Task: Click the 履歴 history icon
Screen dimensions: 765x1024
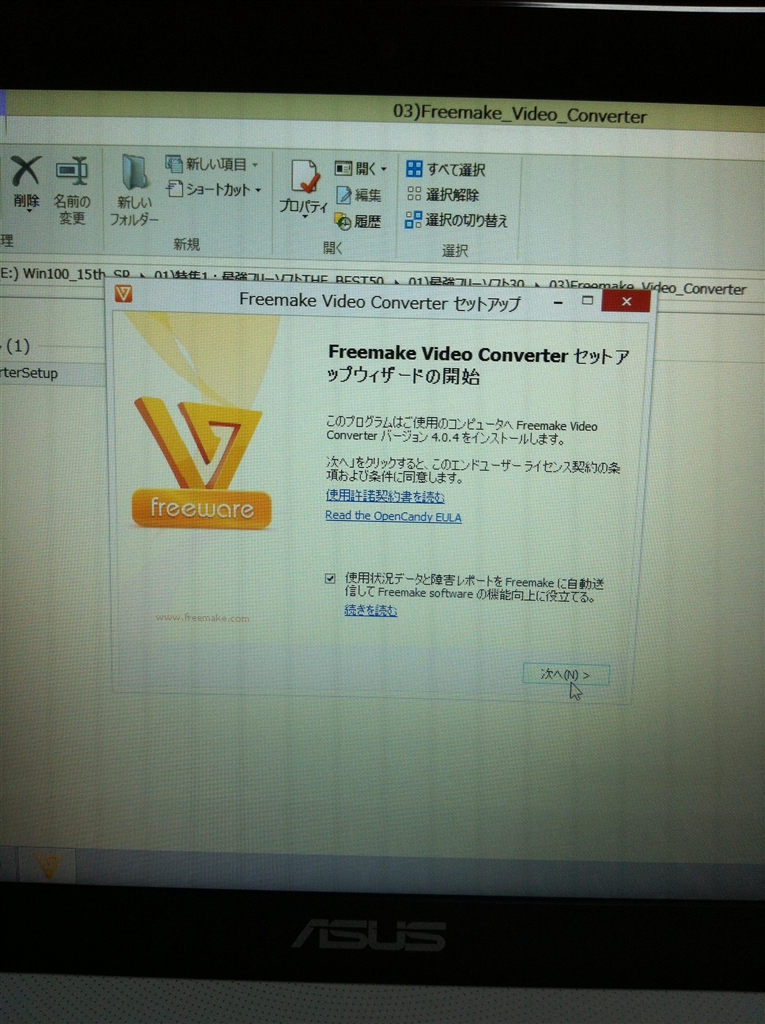Action: pyautogui.click(x=344, y=221)
